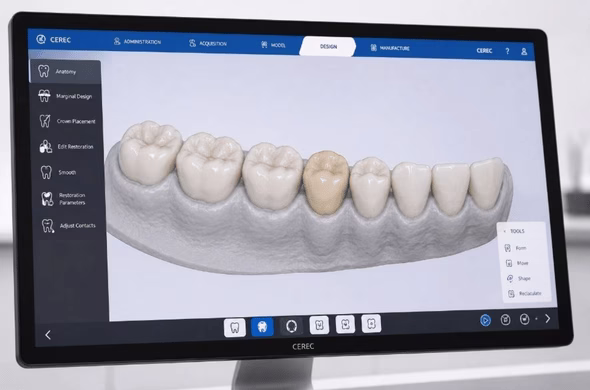The image size is (590, 390).
Task: Switch to the Administration tab
Action: (138, 41)
